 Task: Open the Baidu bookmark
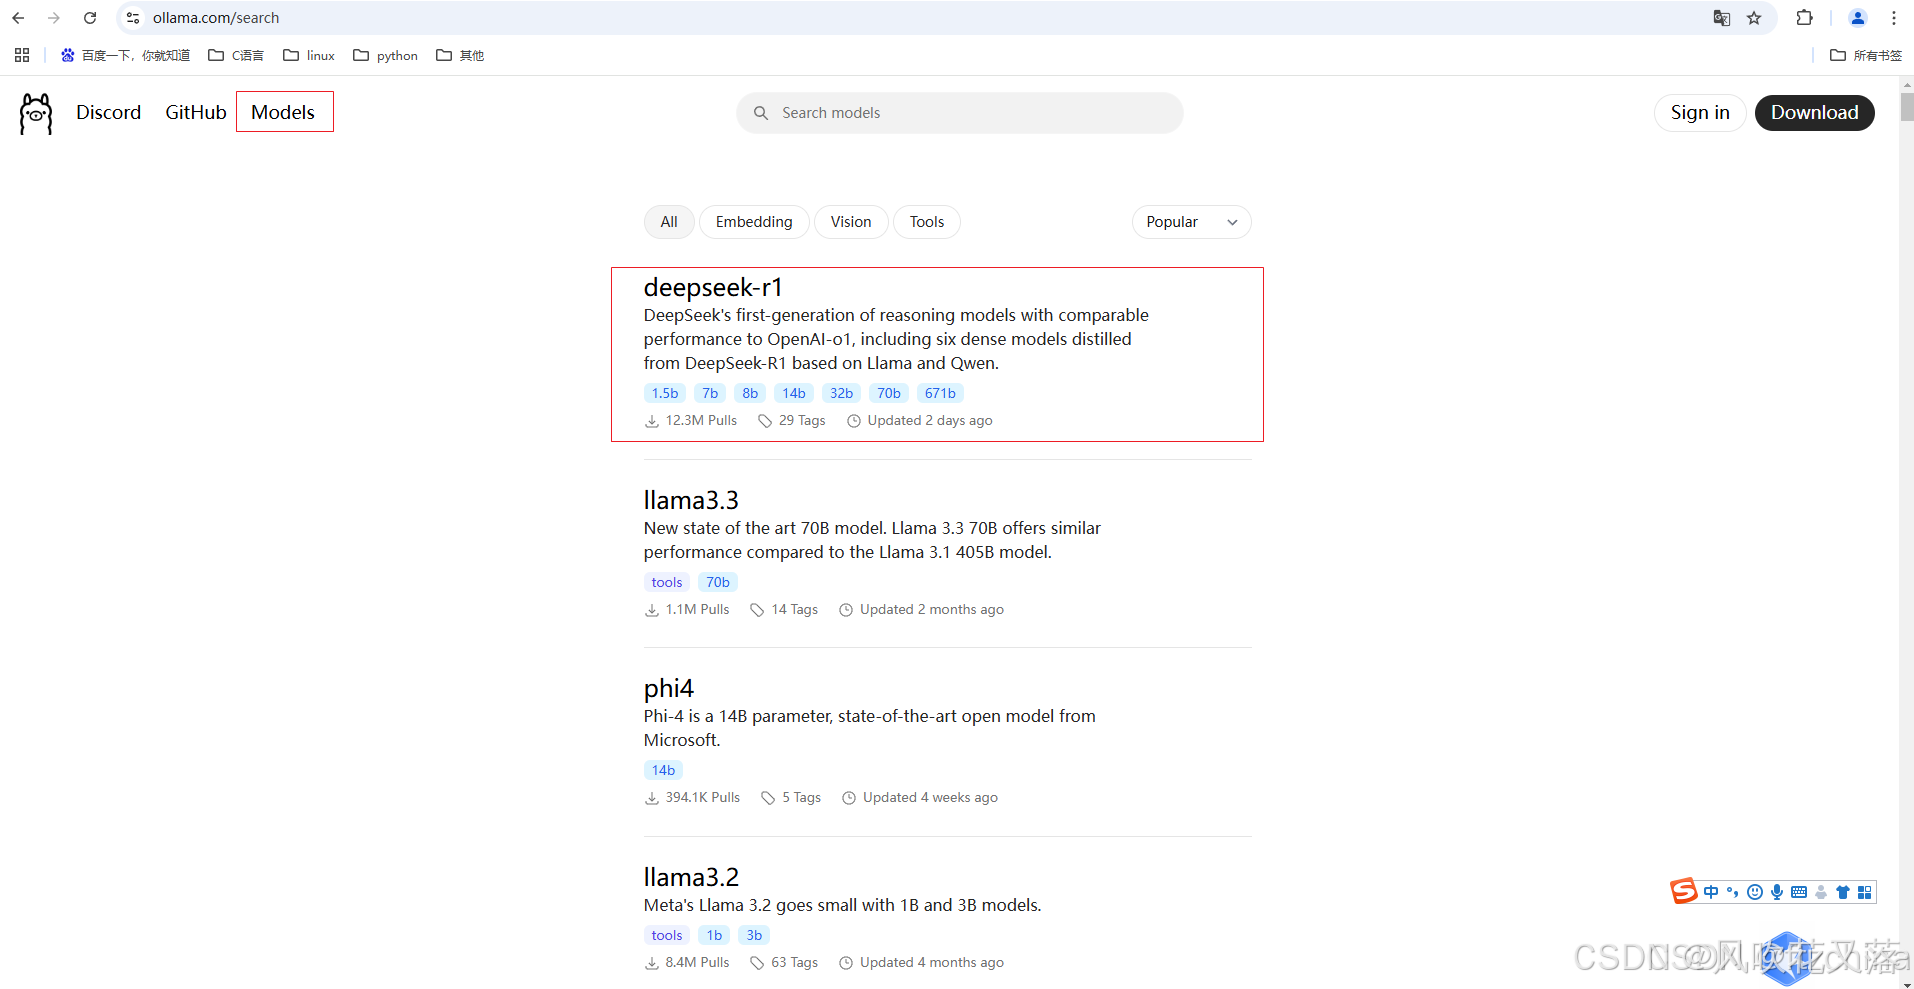pyautogui.click(x=125, y=55)
